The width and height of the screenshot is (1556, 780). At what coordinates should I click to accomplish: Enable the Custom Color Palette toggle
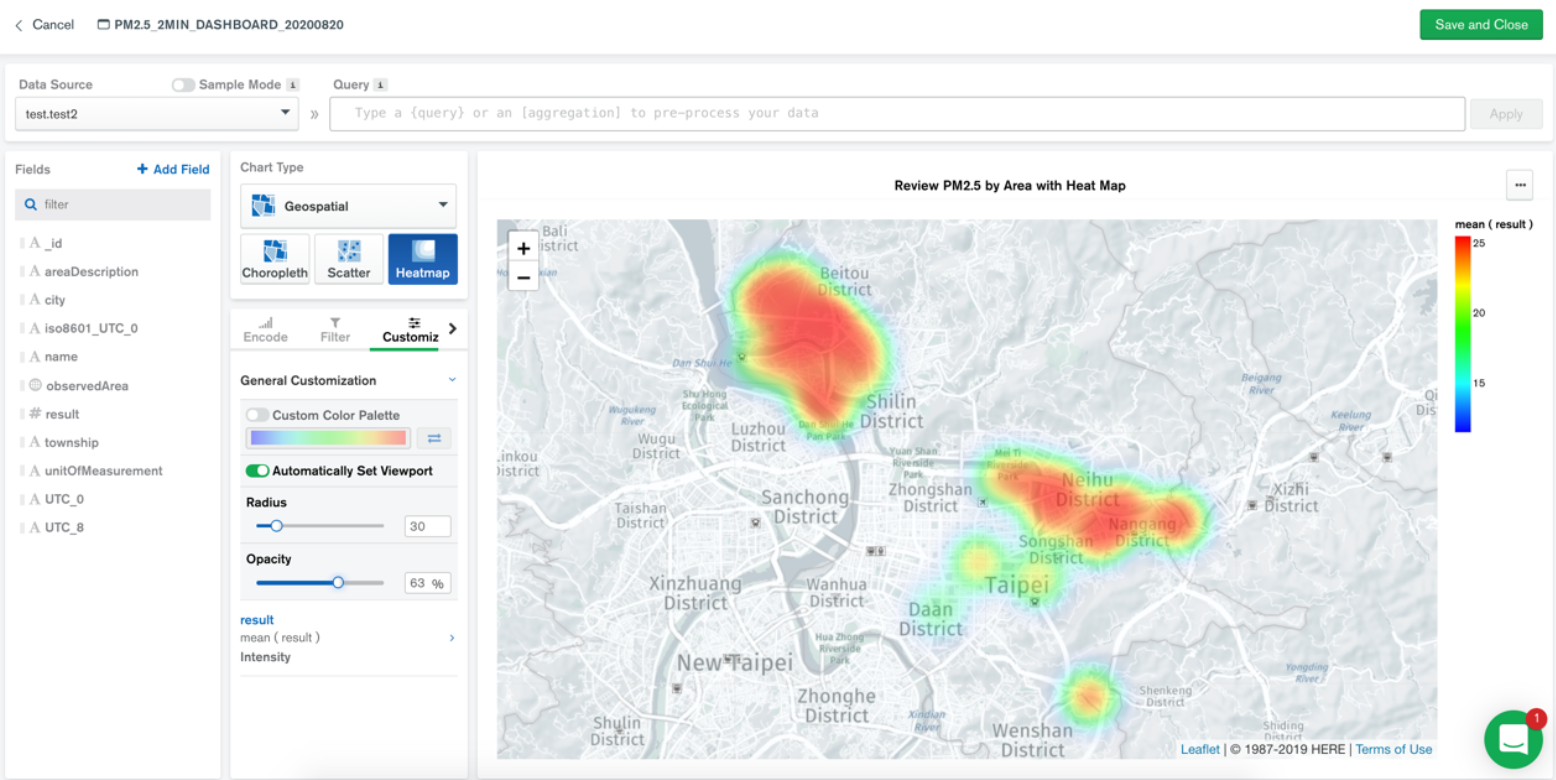[x=258, y=415]
